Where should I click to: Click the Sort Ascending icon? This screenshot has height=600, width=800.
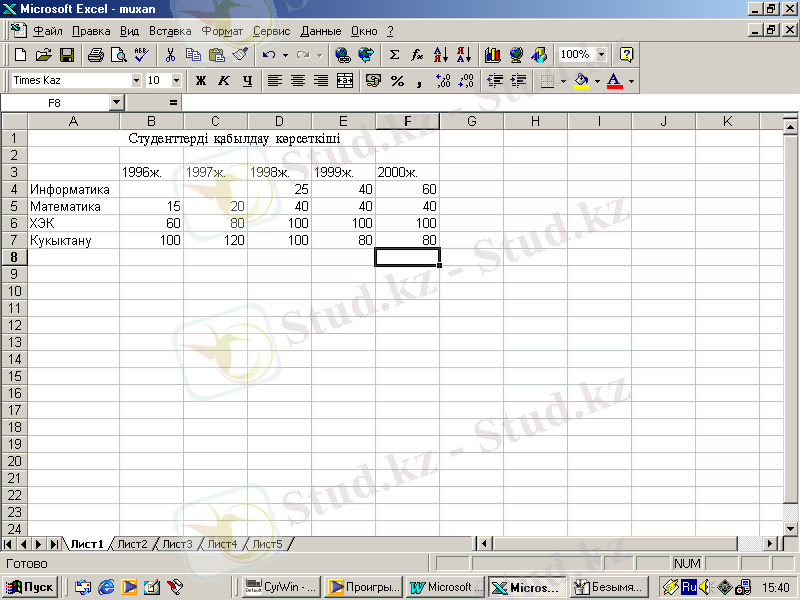click(442, 55)
